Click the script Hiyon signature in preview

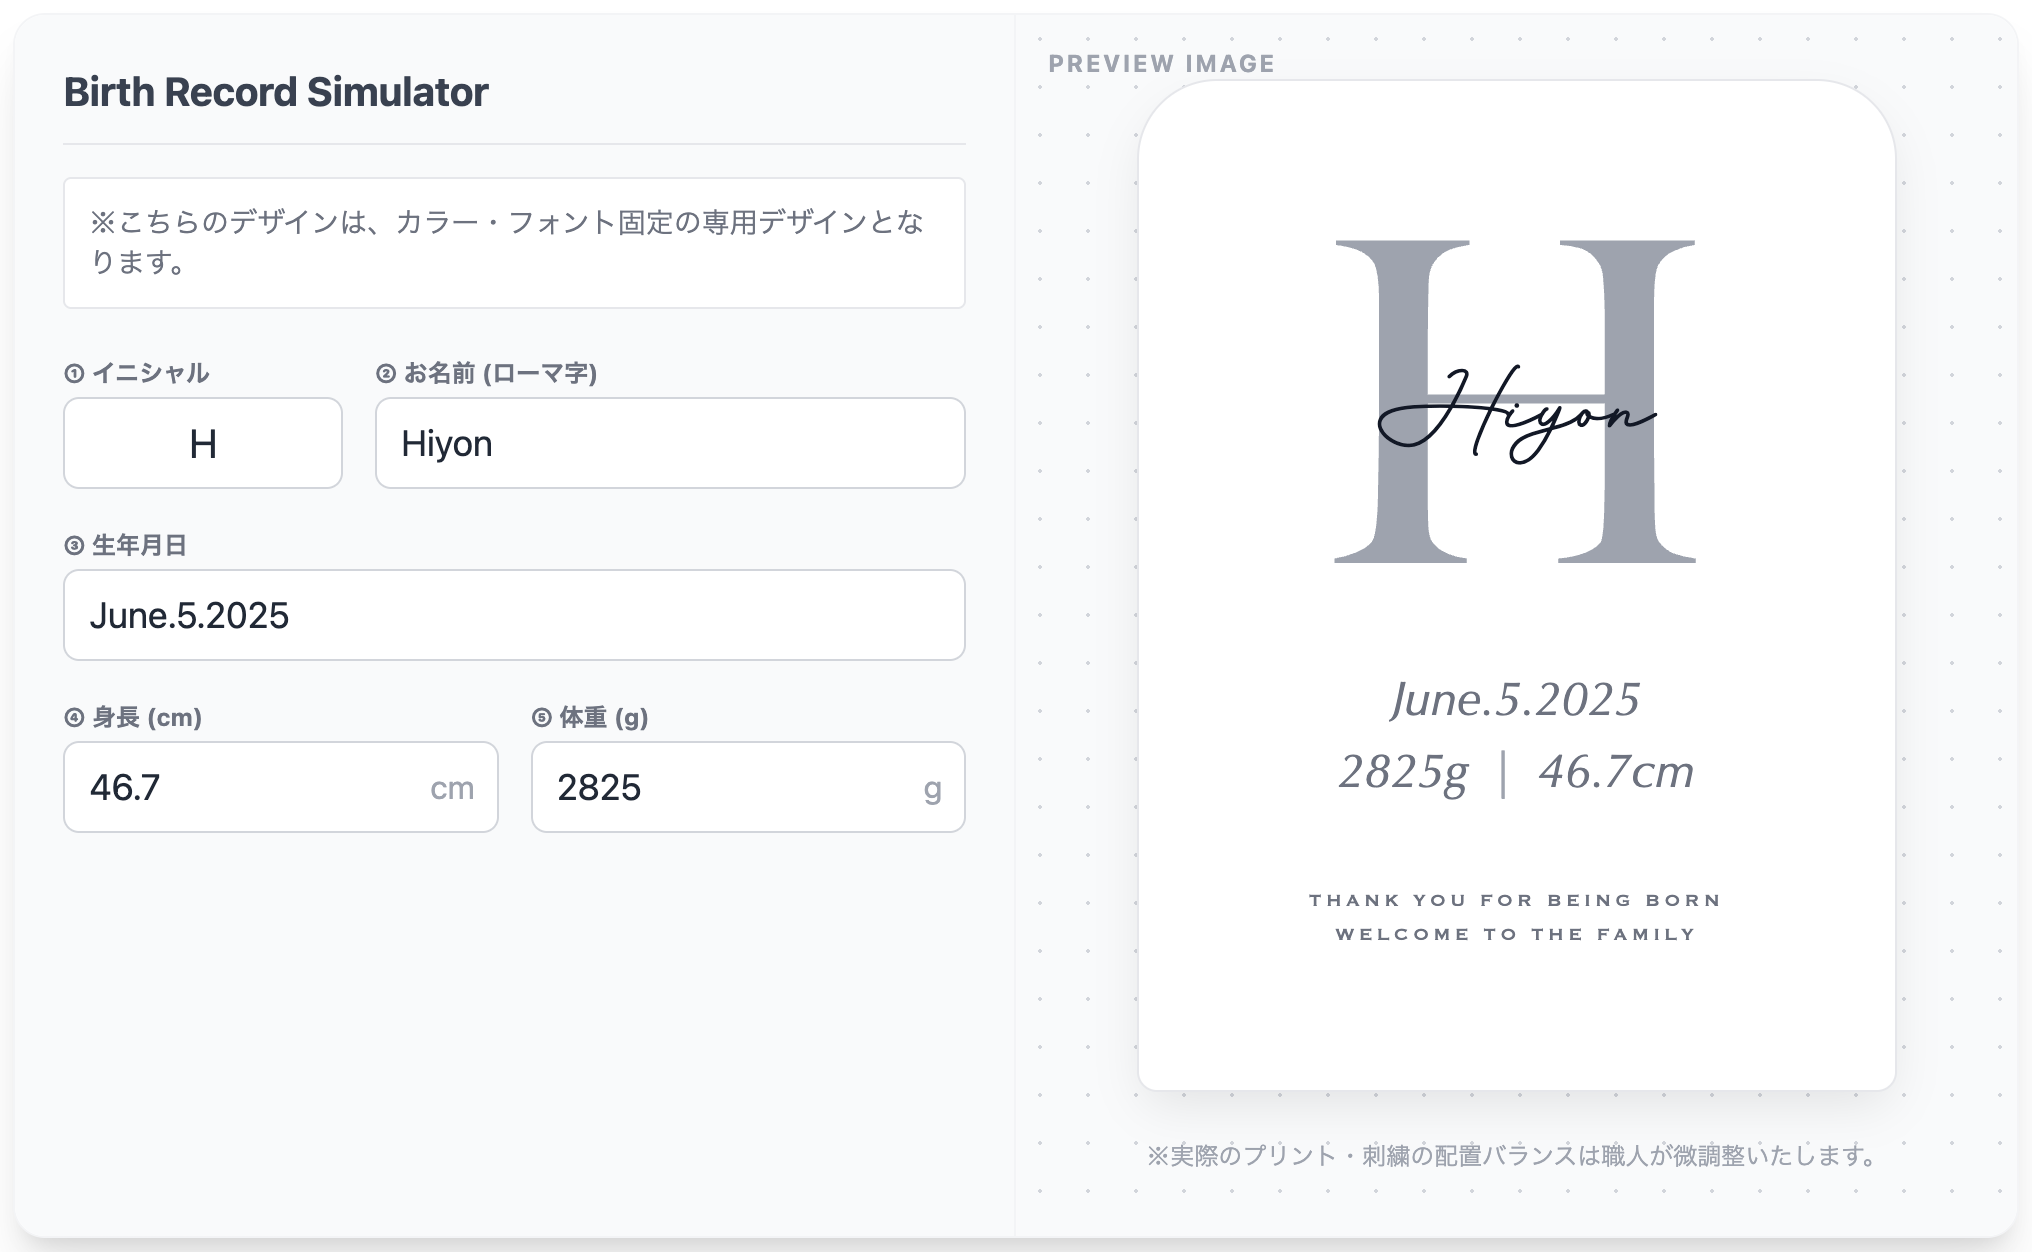[1516, 415]
